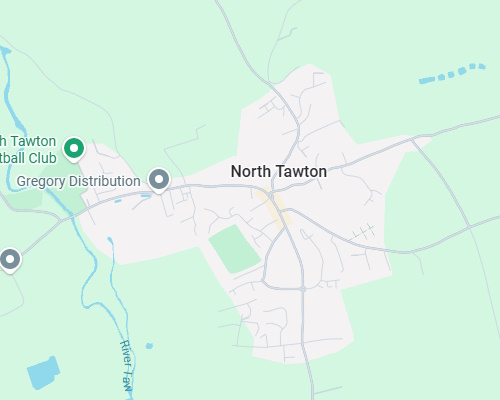Select the green playing field in town
This screenshot has height=400, width=500.
click(234, 249)
